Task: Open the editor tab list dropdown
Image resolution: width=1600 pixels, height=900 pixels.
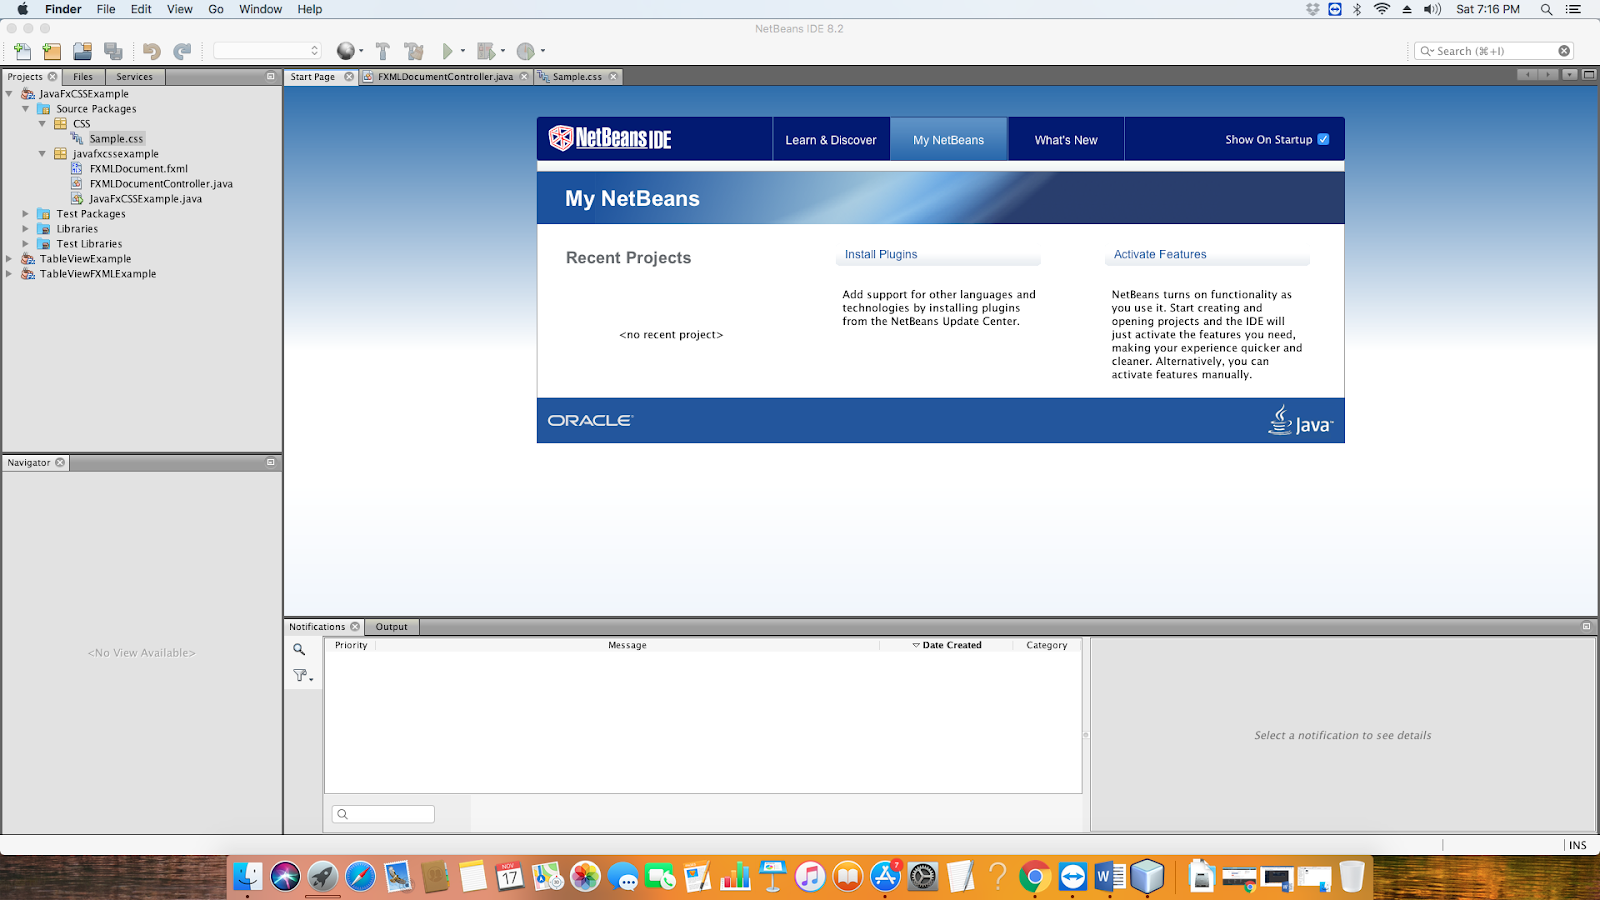Action: pyautogui.click(x=1569, y=75)
